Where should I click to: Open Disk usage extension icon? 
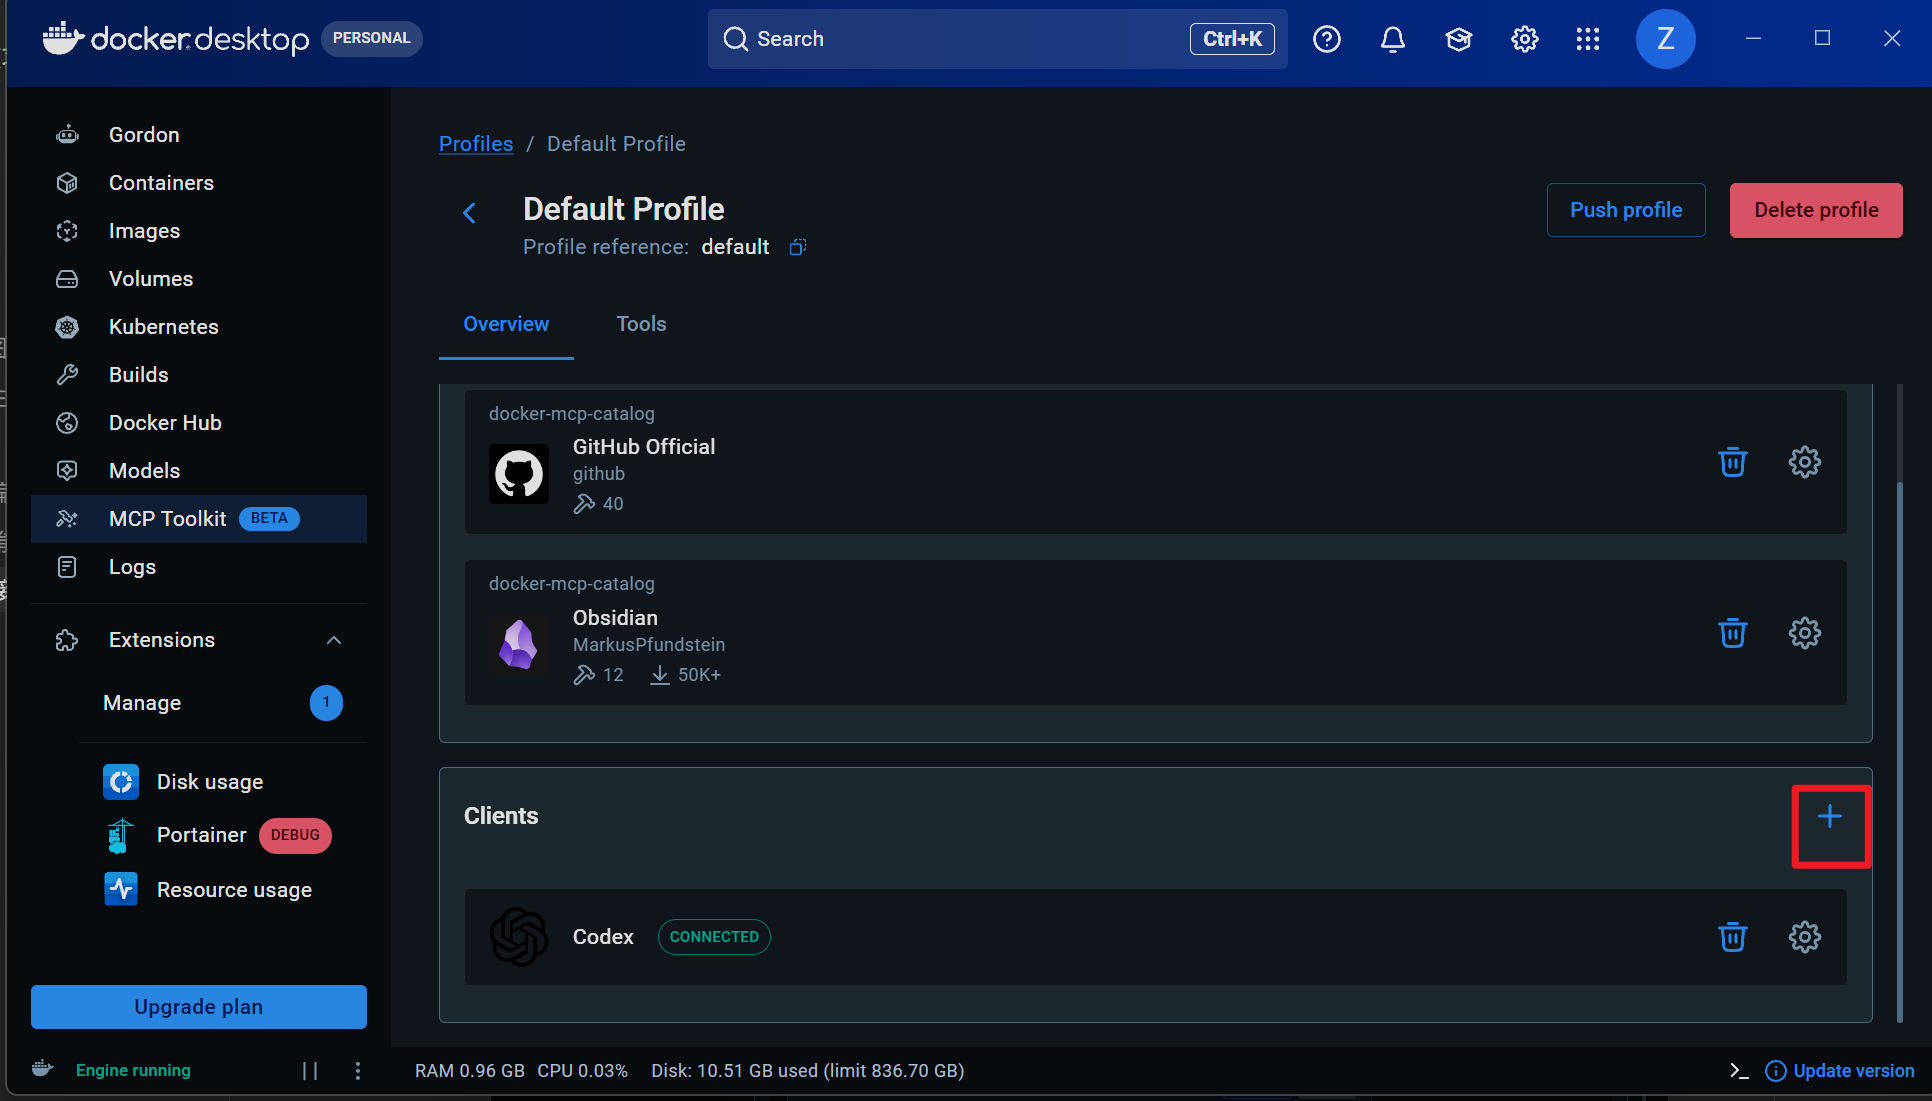[121, 782]
